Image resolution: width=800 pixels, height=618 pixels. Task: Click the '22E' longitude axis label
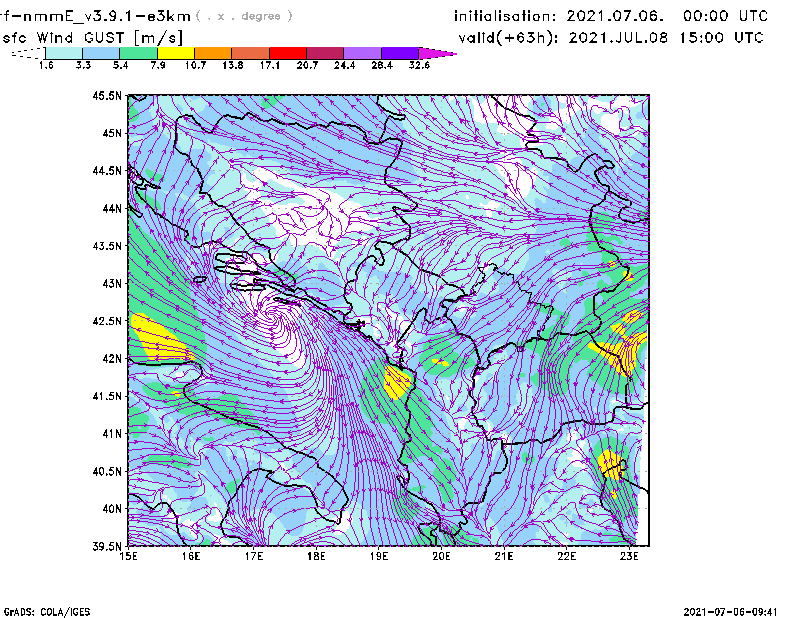[x=566, y=556]
